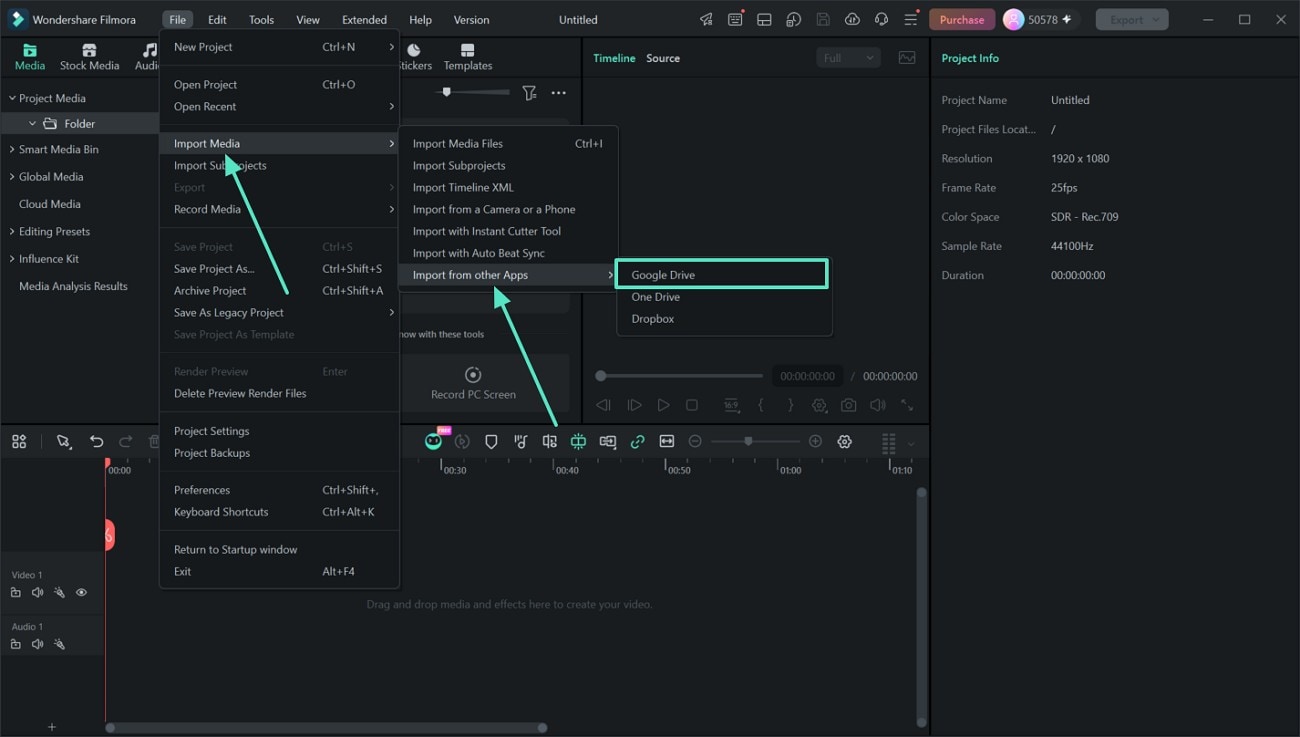
Task: Click the filter icon in media panel
Action: point(529,93)
